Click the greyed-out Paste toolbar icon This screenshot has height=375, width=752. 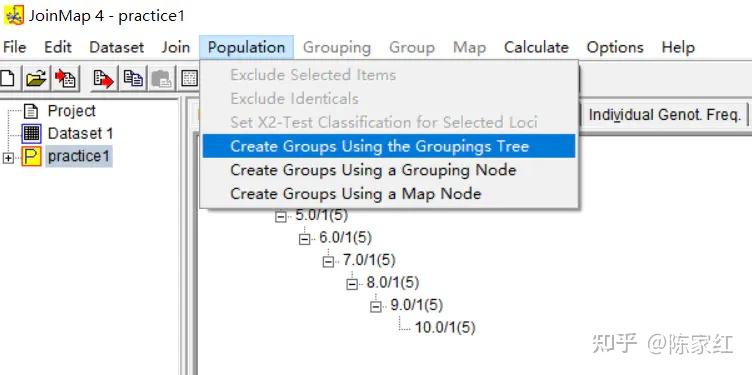(x=162, y=78)
